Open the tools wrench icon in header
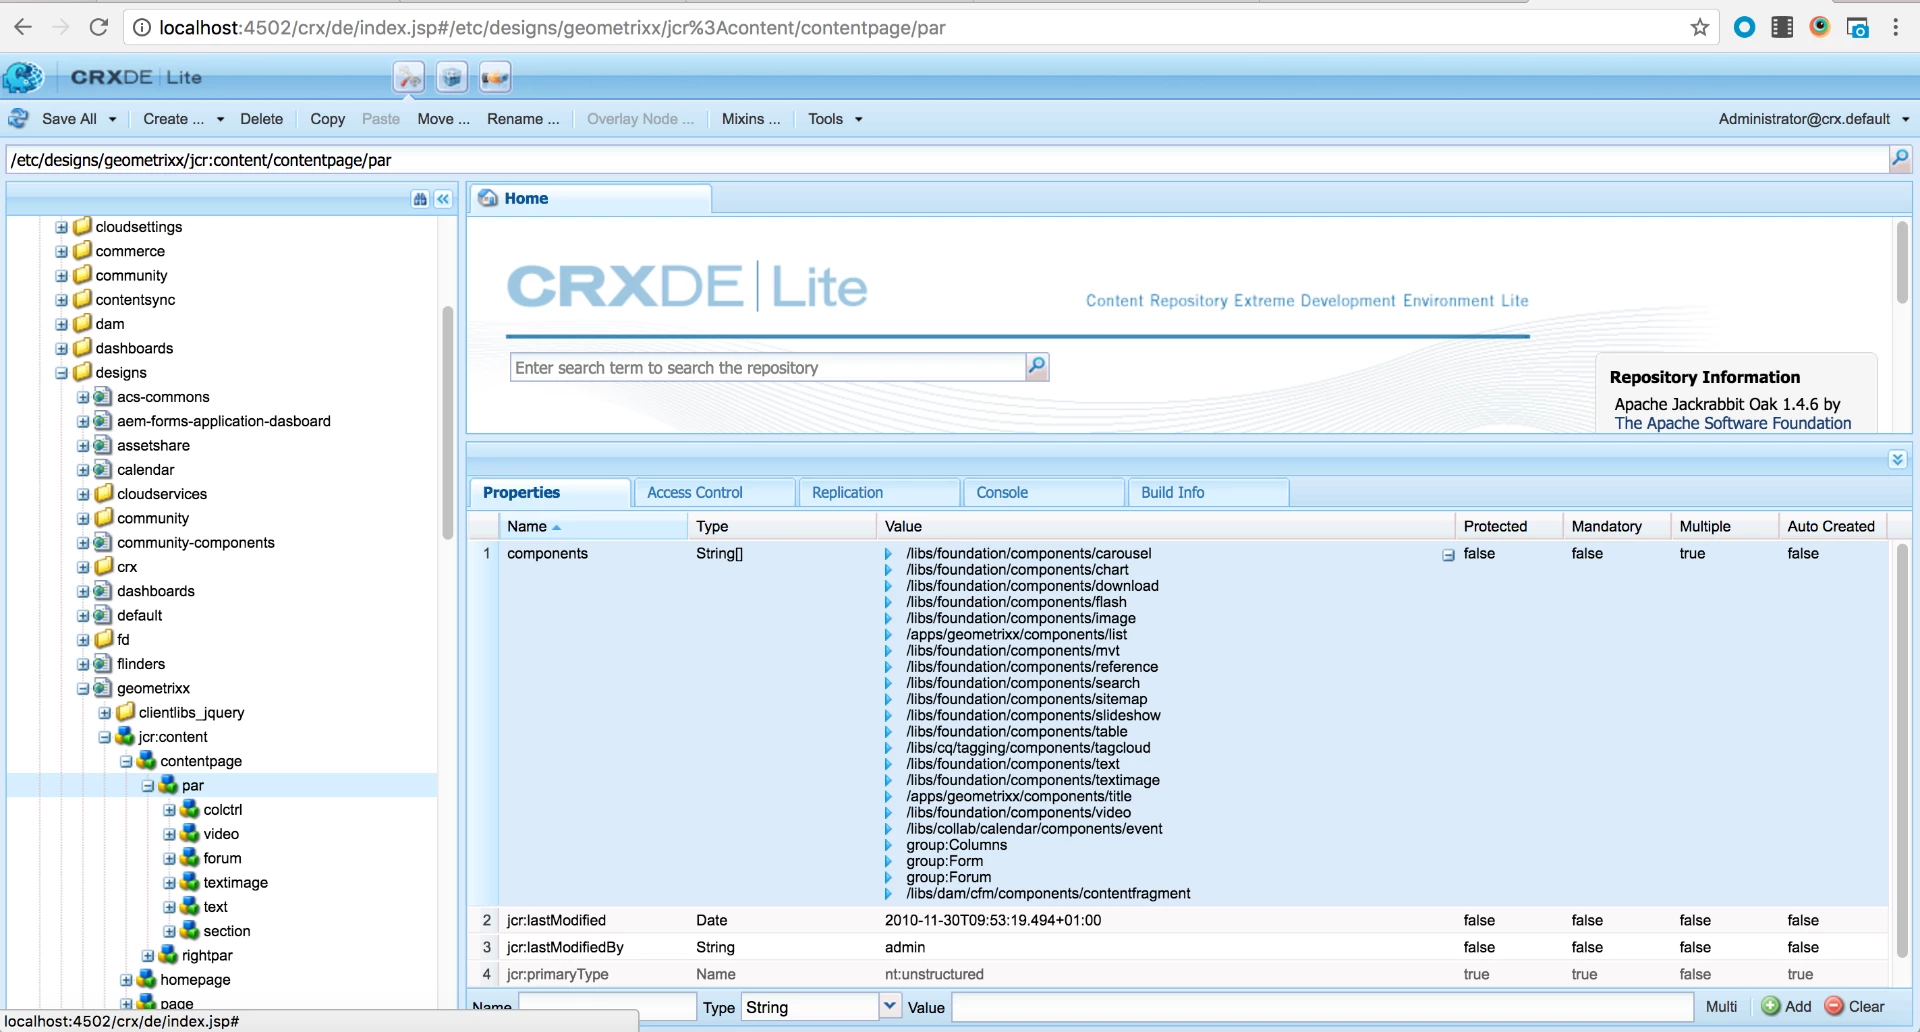The image size is (1920, 1032). [x=409, y=77]
